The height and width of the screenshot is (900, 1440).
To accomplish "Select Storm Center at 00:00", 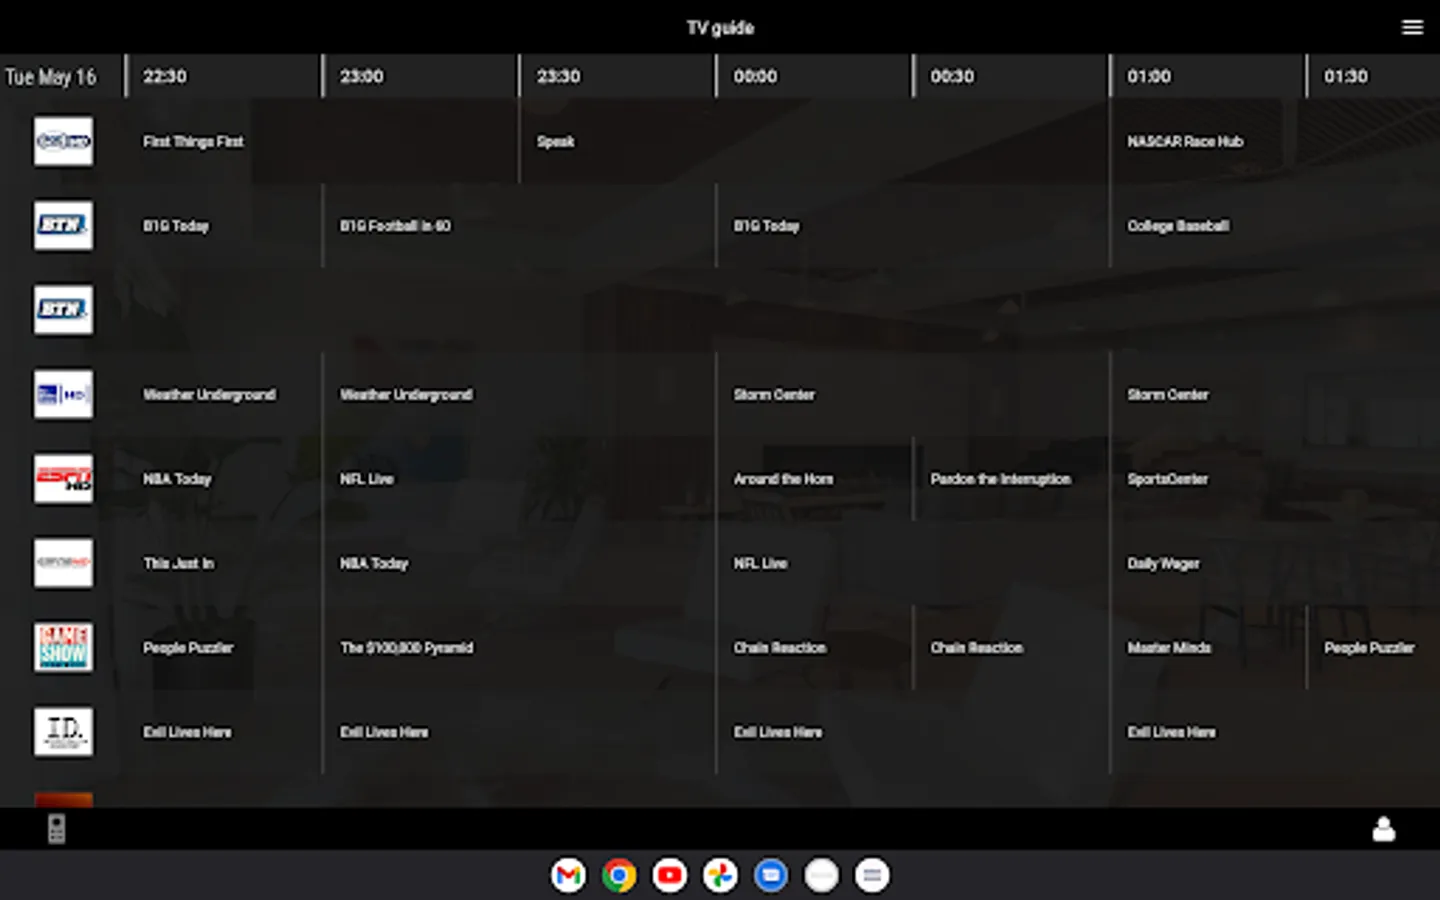I will [774, 395].
